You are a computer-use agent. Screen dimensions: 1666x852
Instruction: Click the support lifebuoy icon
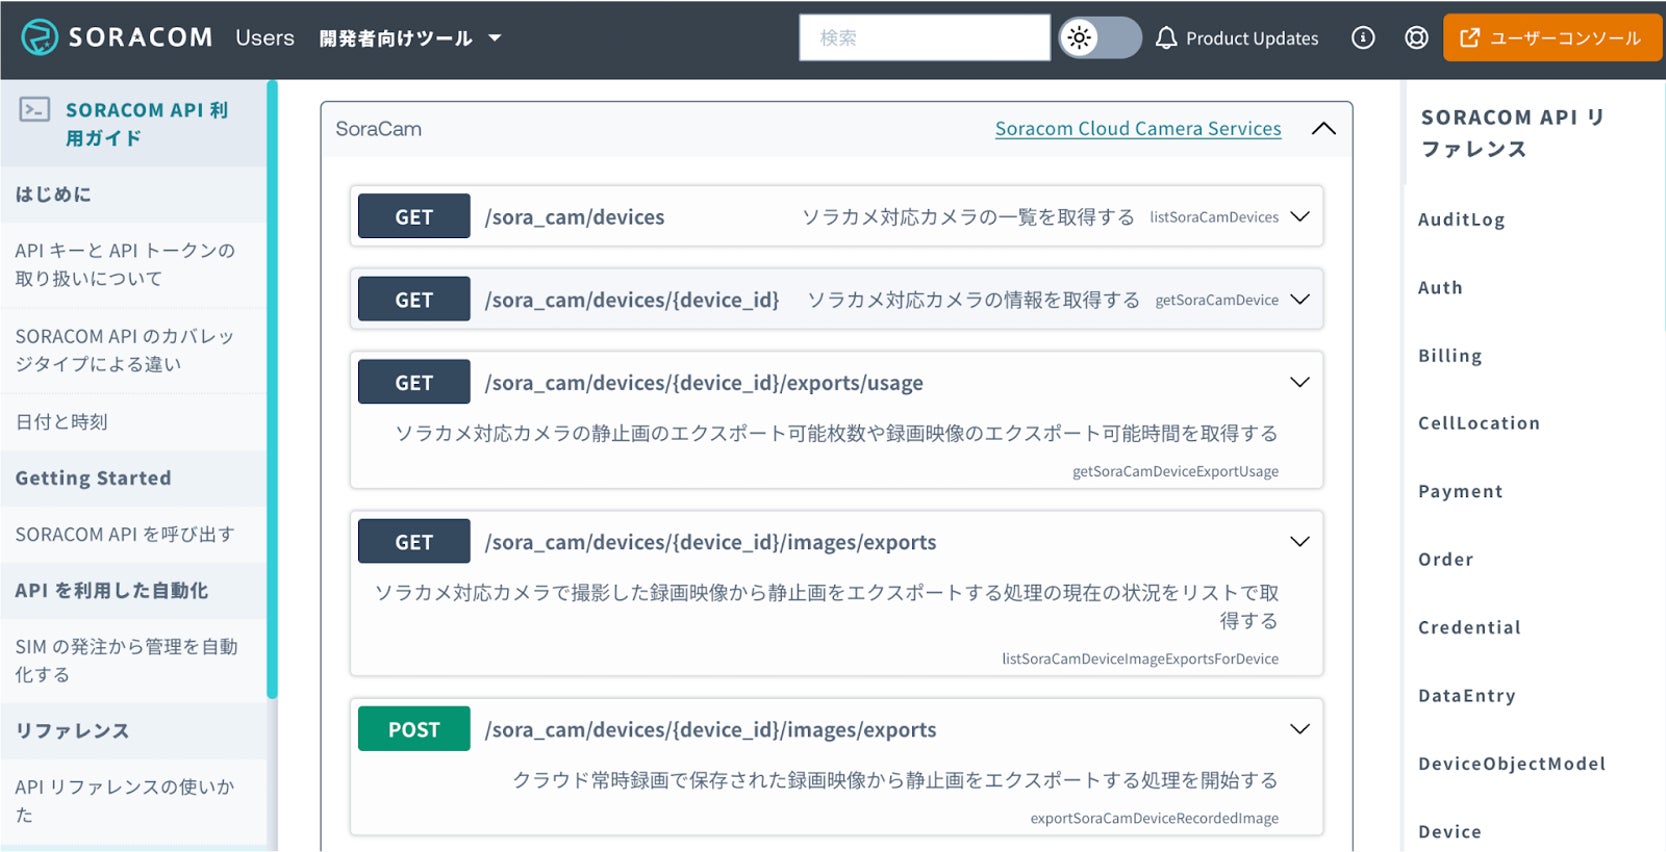(1416, 38)
